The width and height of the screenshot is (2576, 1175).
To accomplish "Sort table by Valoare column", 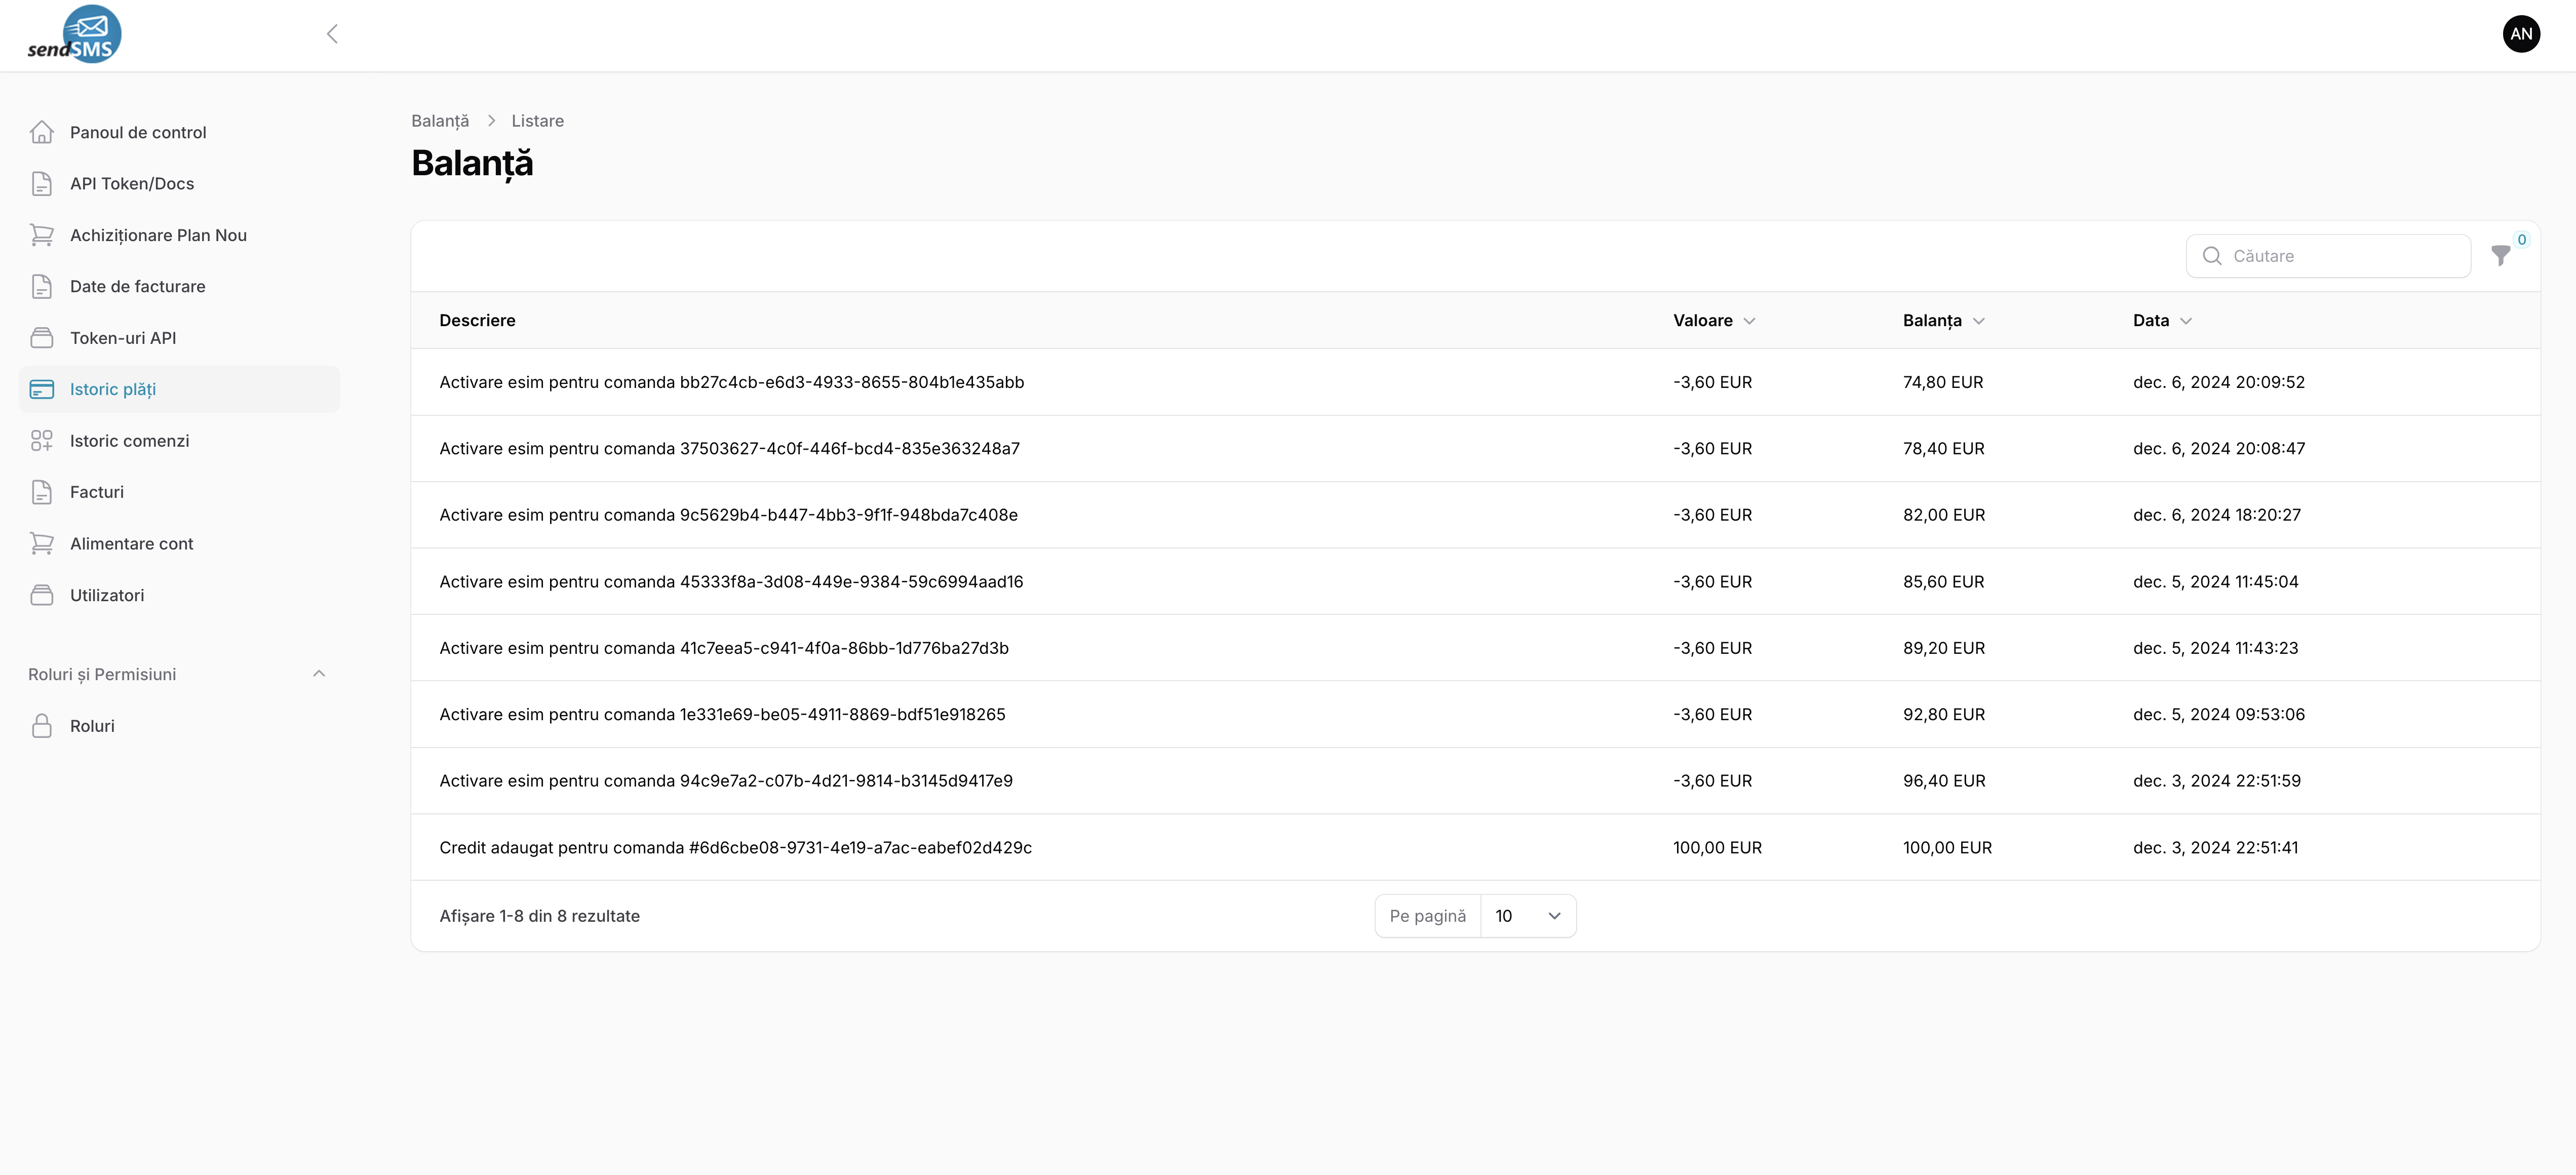I will 1714,321.
